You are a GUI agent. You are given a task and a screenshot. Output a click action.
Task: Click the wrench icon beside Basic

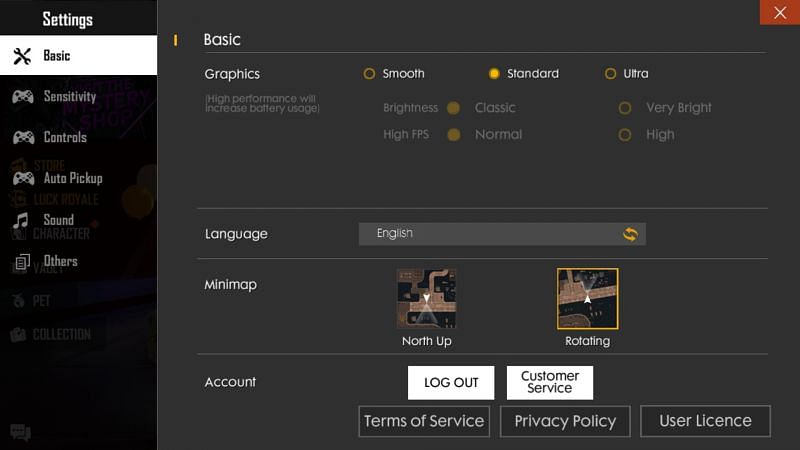click(x=22, y=56)
